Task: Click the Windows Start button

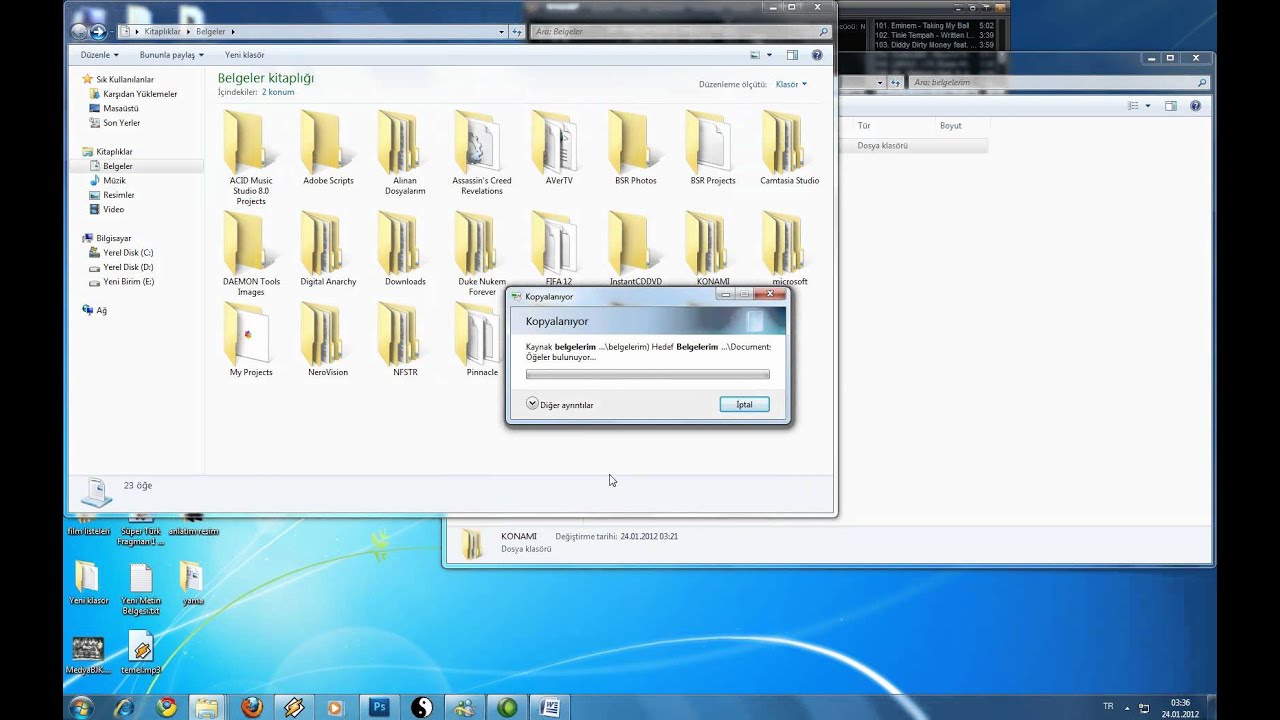Action: click(x=81, y=707)
